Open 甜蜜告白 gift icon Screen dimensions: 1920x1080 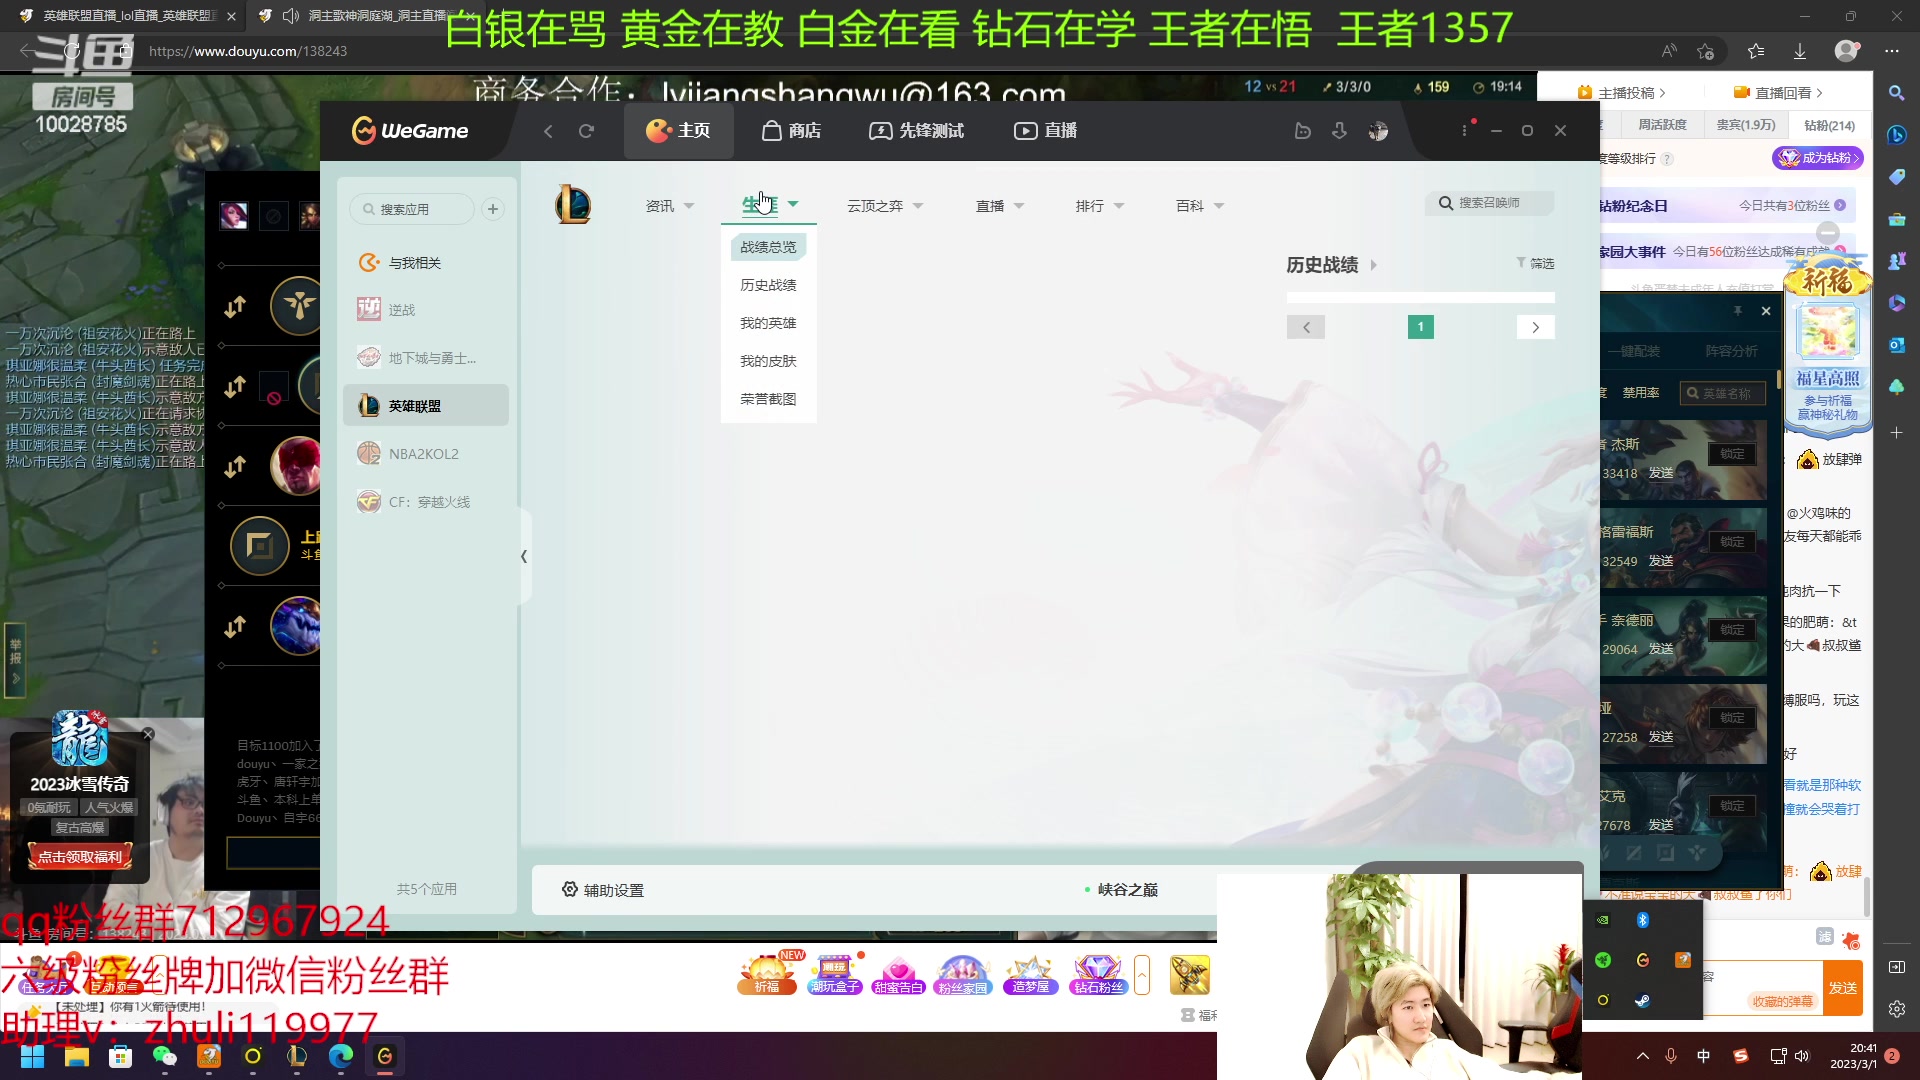click(x=898, y=974)
